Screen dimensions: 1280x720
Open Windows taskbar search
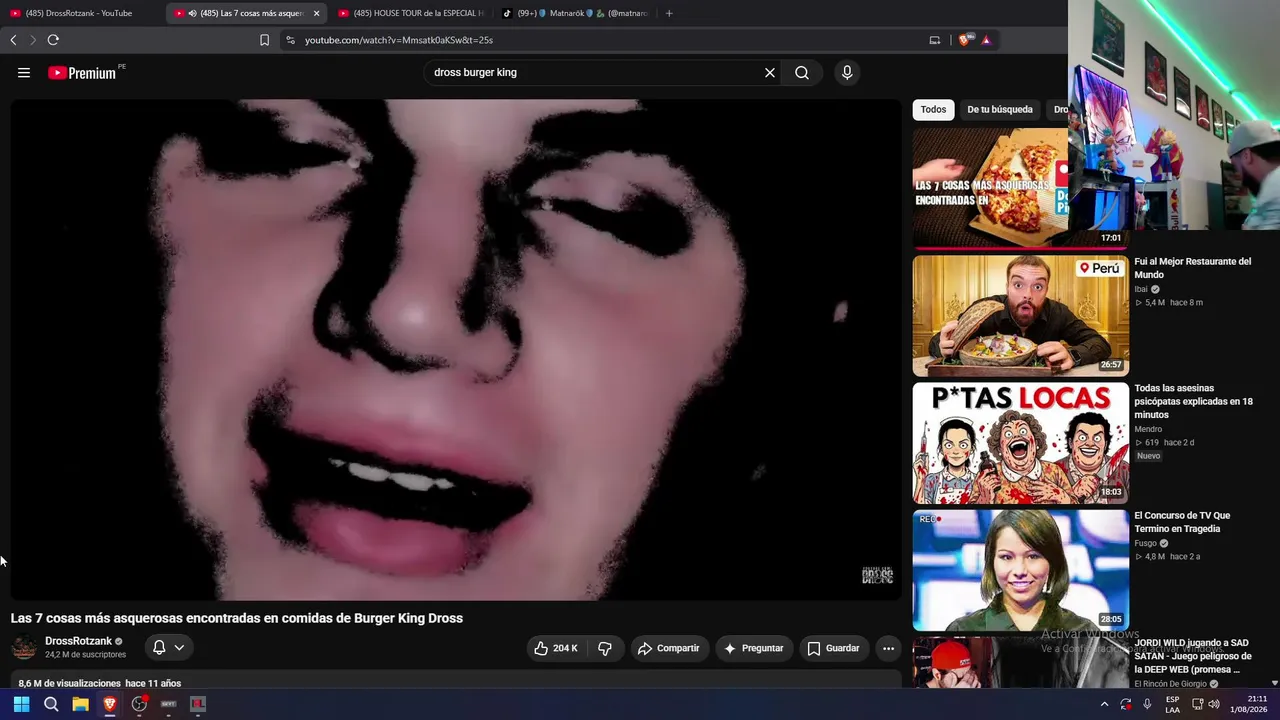51,704
